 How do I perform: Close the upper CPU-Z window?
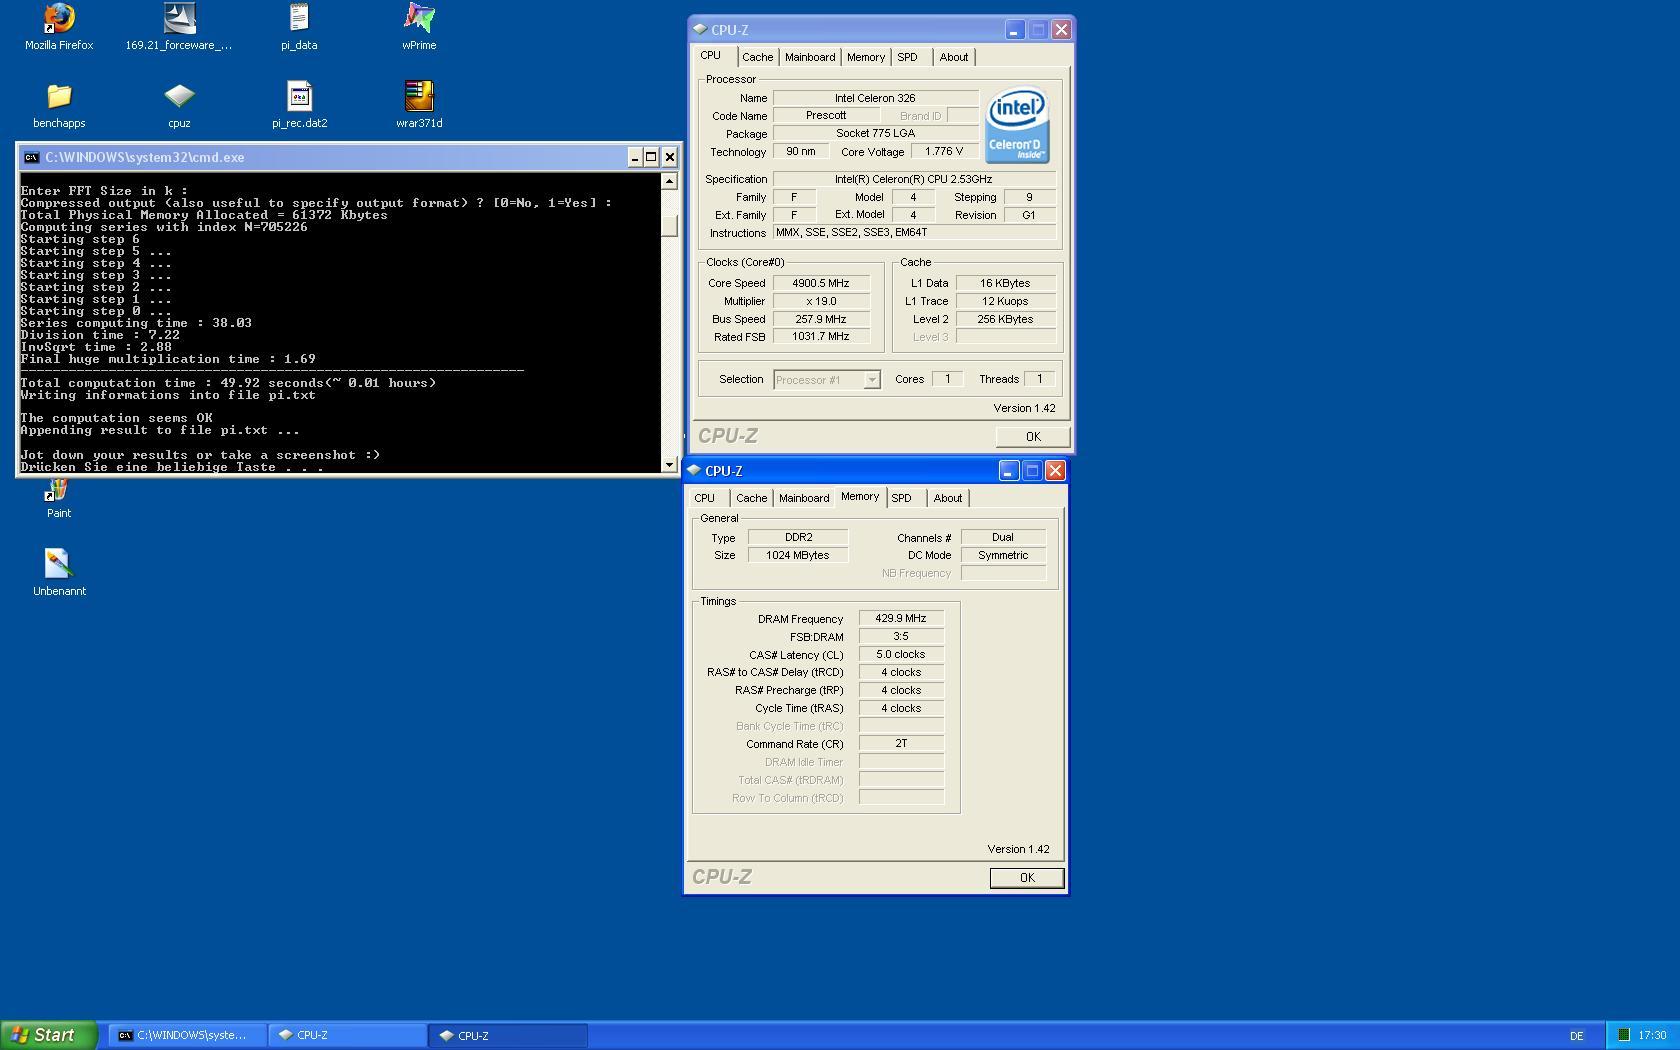tap(1061, 30)
